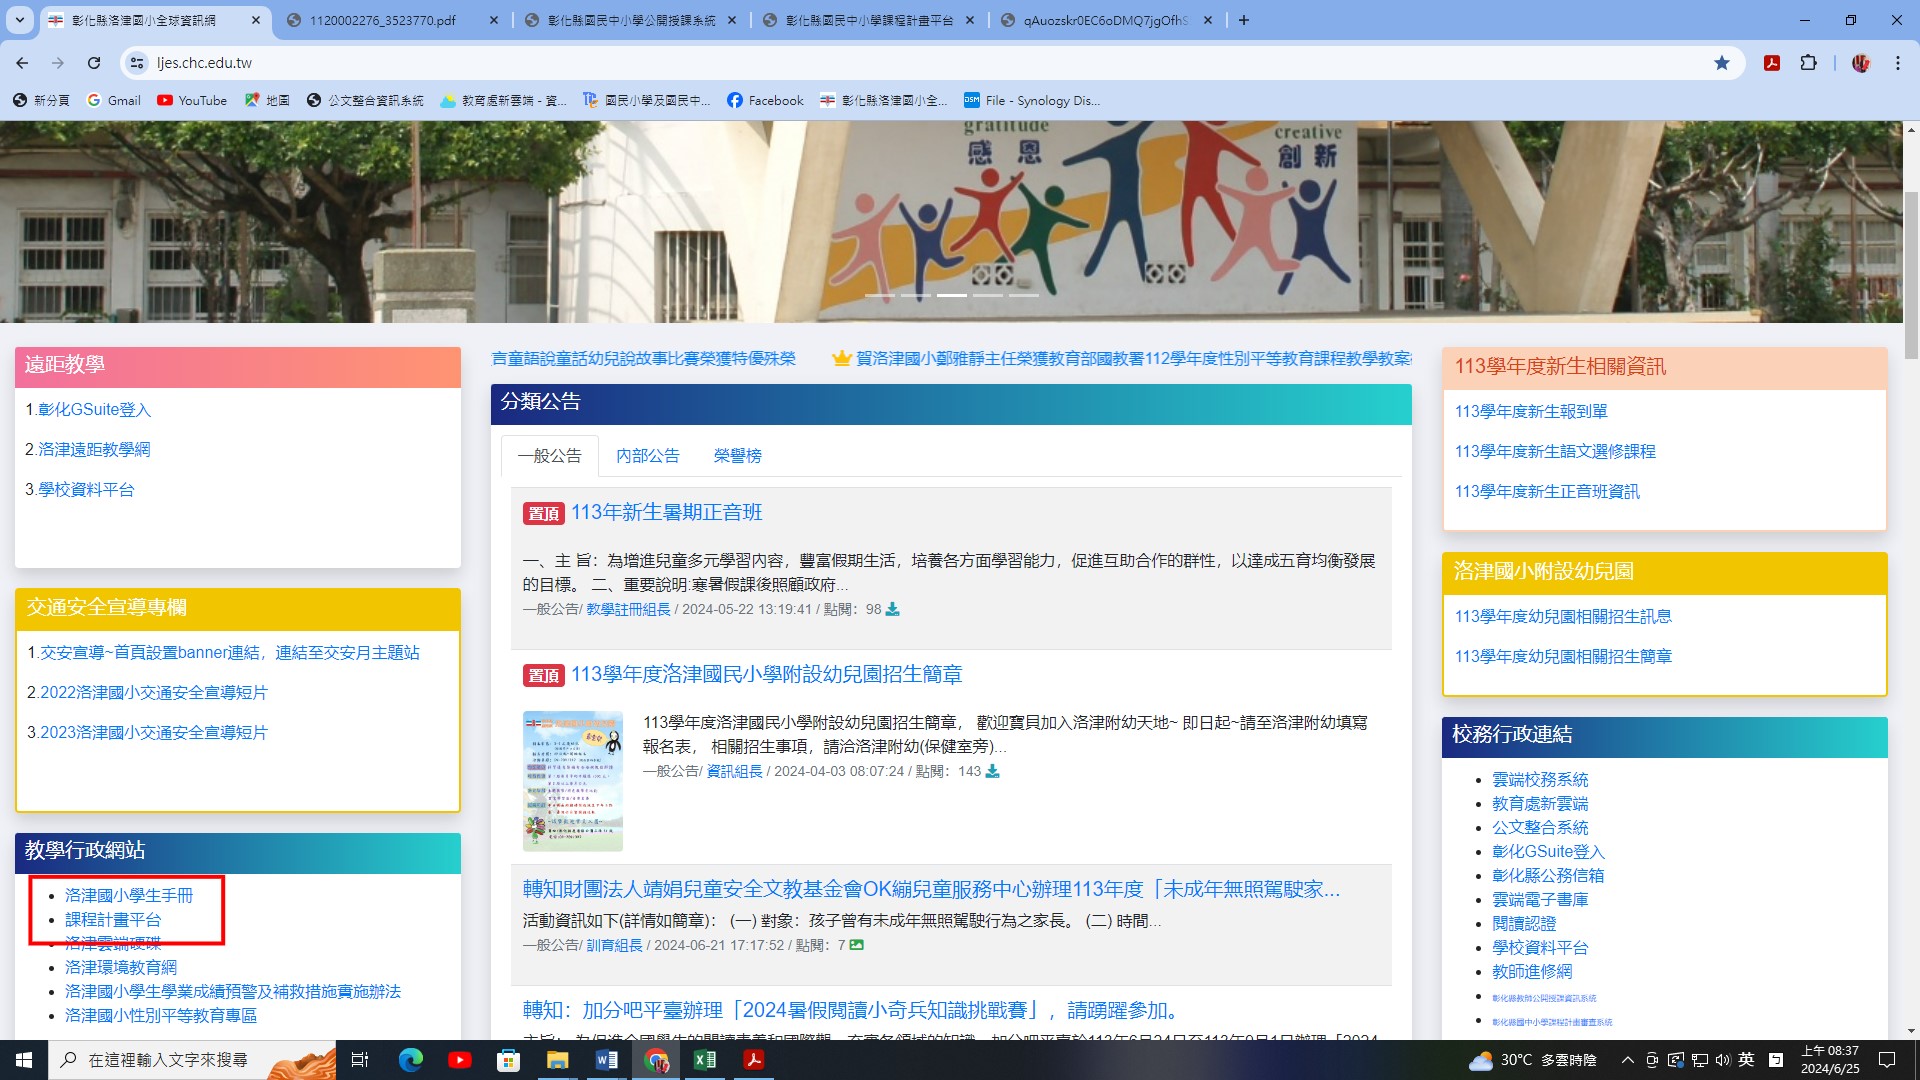Image resolution: width=1920 pixels, height=1080 pixels.
Task: Open the Adobe Acrobat extension icon
Action: (x=1772, y=63)
